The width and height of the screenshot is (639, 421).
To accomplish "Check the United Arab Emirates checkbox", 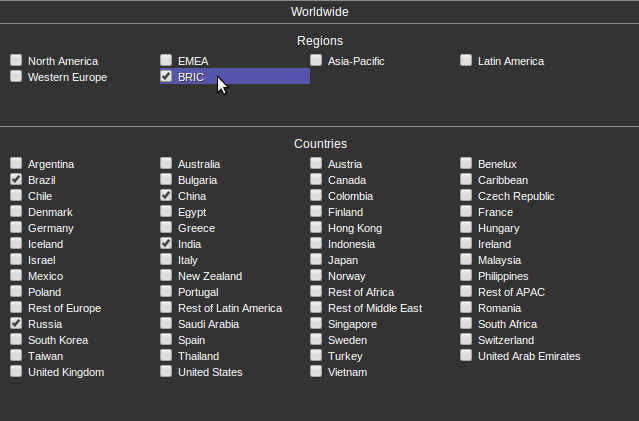I will click(466, 355).
